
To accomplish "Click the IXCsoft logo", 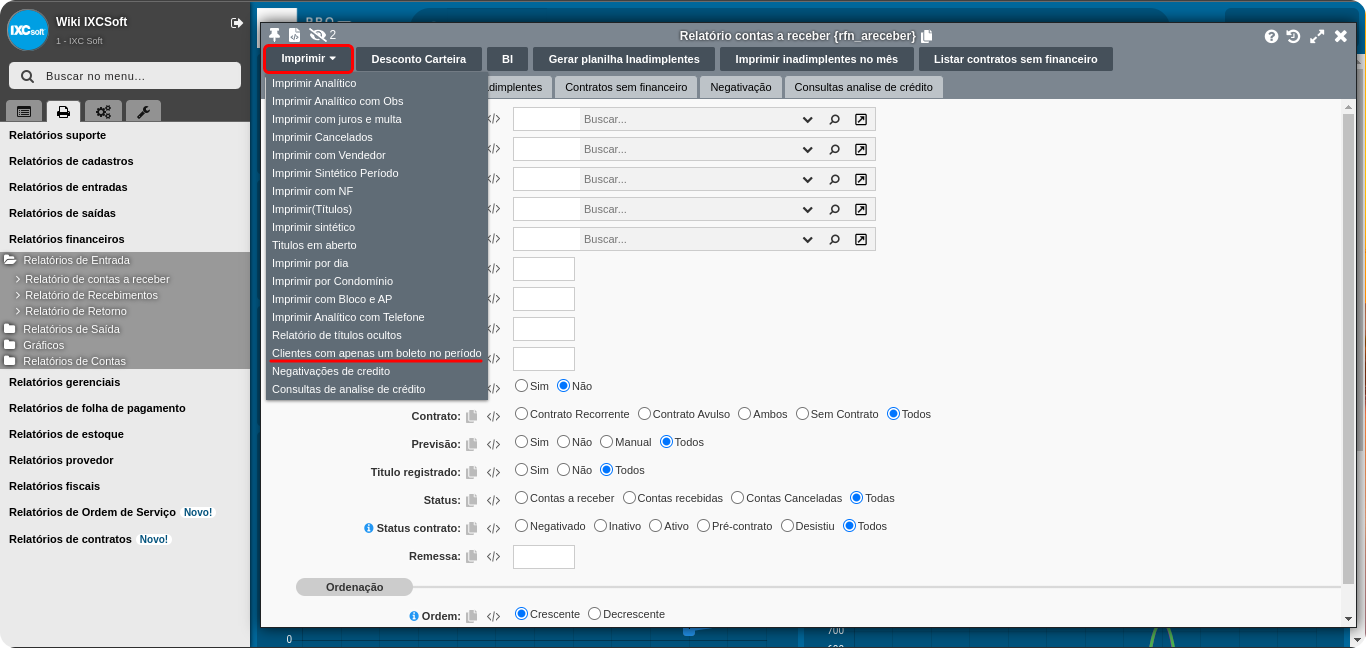I will (28, 30).
